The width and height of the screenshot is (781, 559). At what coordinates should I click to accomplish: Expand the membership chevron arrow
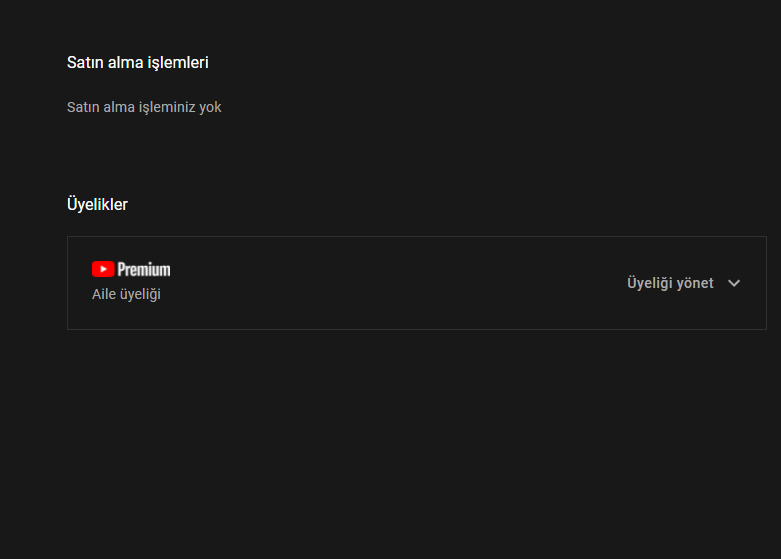734,283
